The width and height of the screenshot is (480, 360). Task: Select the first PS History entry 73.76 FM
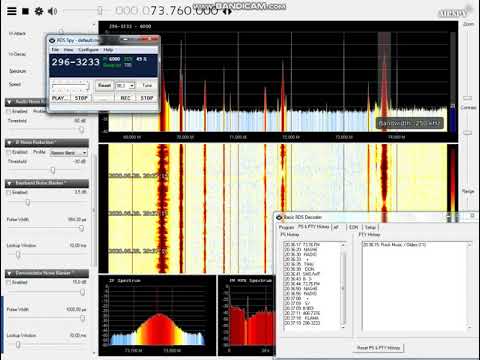[x=302, y=245]
